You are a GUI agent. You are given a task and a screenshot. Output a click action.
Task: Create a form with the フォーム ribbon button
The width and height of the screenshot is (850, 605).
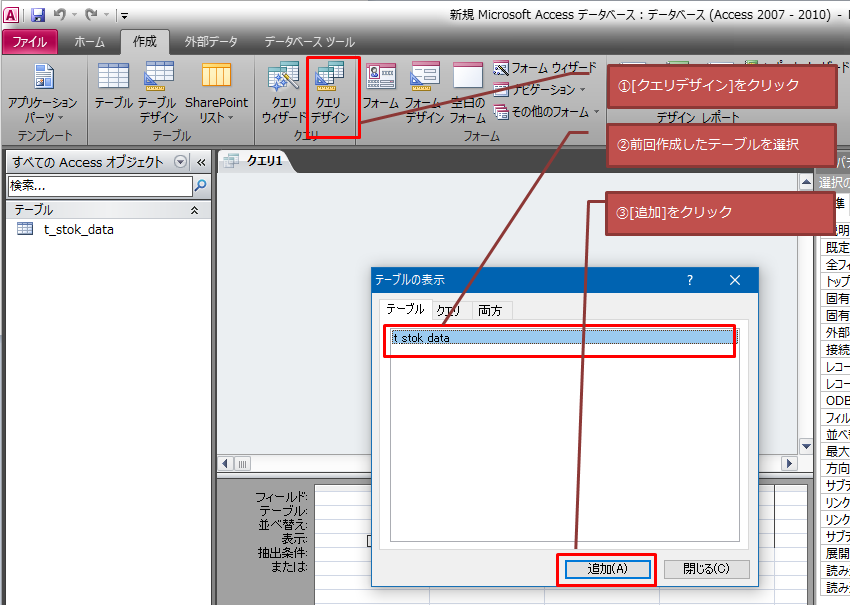[x=381, y=86]
